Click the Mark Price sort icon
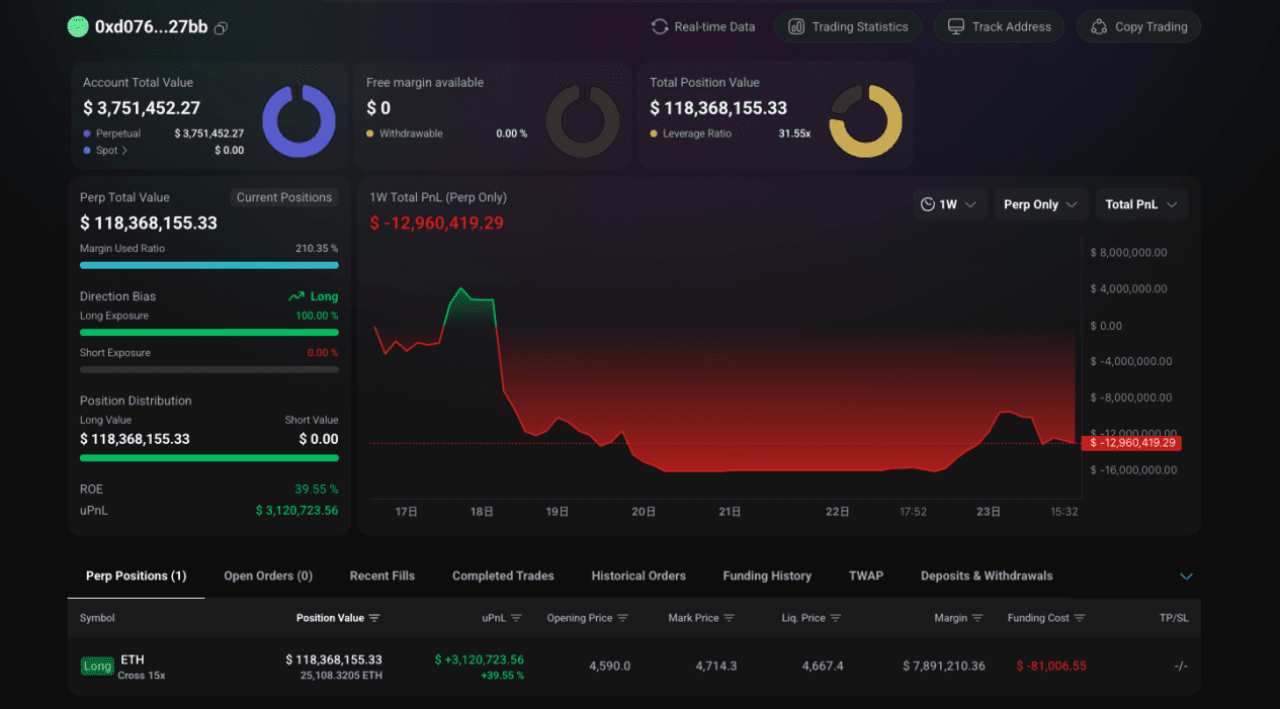The width and height of the screenshot is (1280, 709). tap(729, 618)
